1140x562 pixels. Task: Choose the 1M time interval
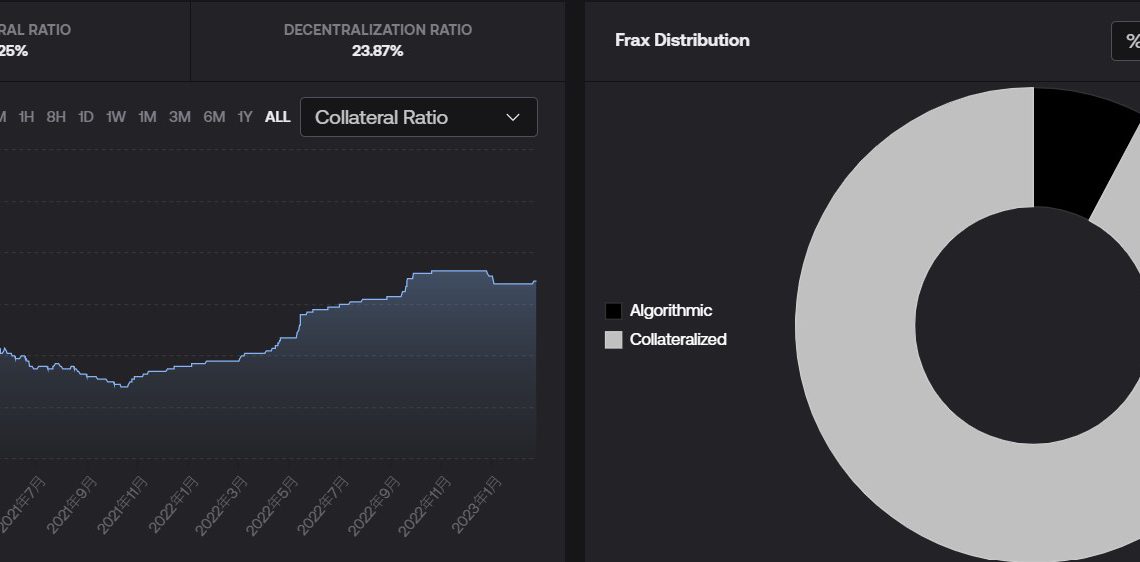(x=147, y=117)
